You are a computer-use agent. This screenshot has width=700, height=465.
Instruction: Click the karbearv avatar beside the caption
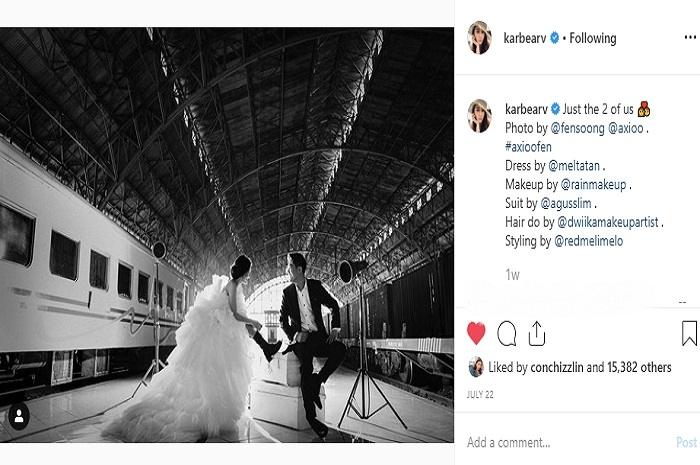[x=479, y=116]
